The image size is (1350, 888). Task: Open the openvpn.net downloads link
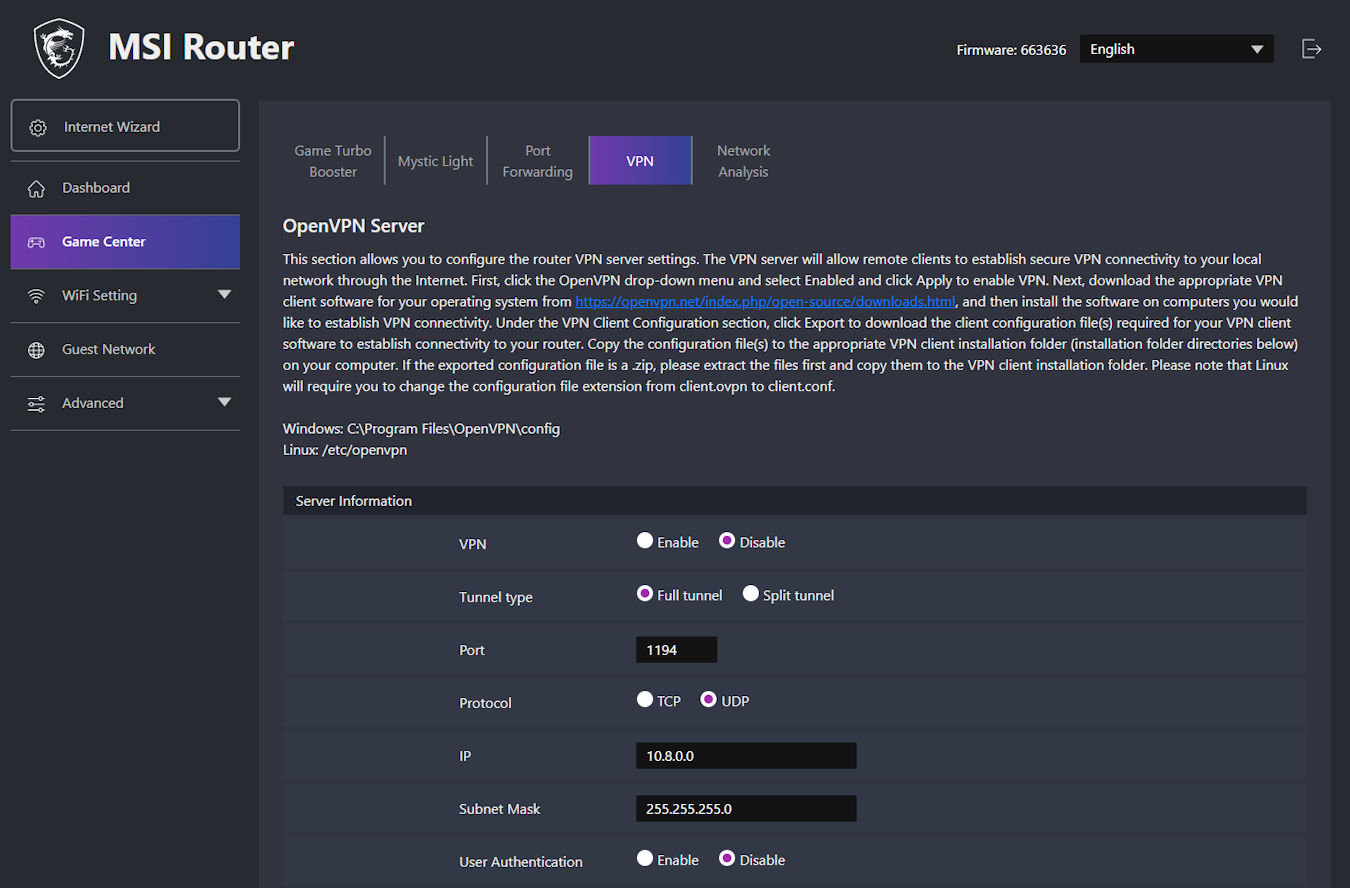766,301
